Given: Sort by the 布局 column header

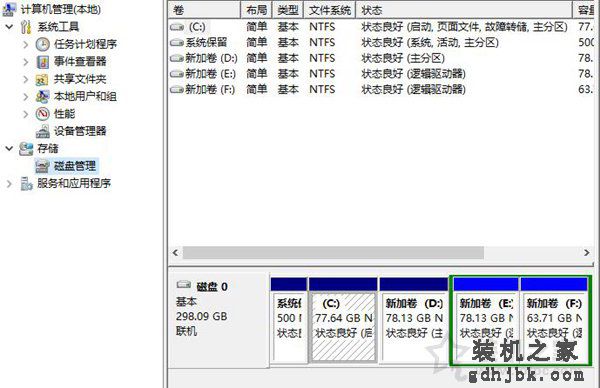Looking at the screenshot, I should (256, 10).
